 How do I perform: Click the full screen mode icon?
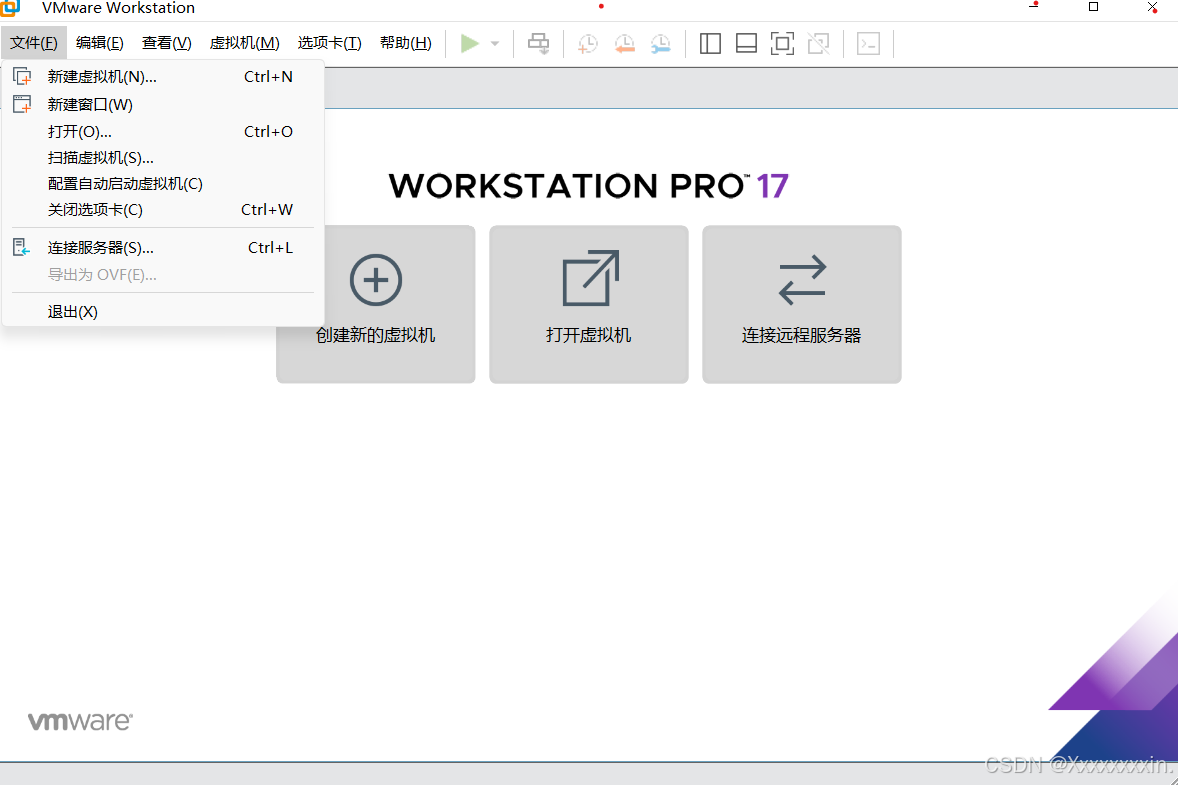tap(782, 44)
